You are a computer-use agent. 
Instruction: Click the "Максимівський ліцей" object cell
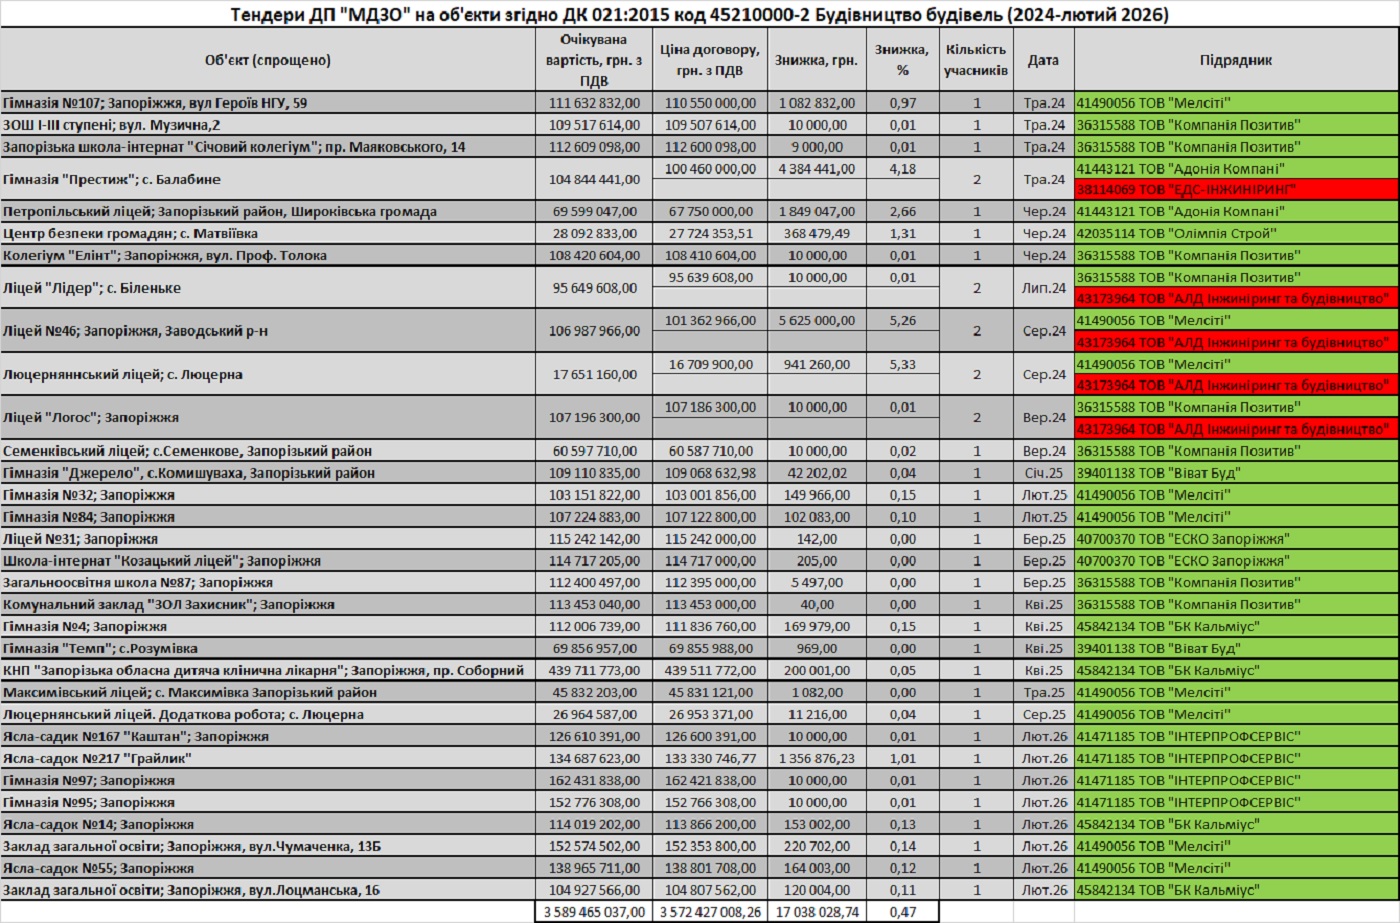point(267,693)
